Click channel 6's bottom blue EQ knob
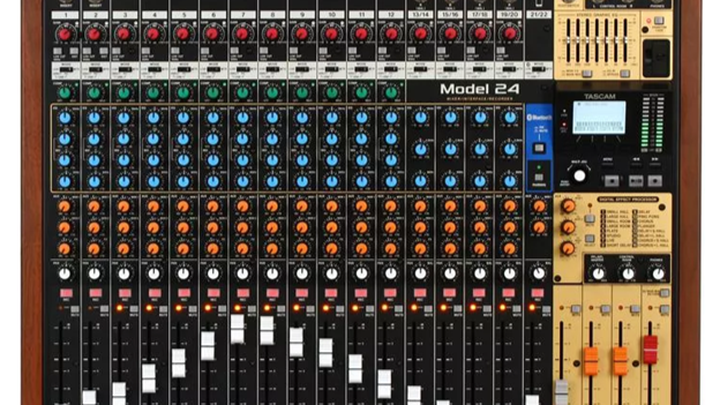The height and width of the screenshot is (405, 720). pyautogui.click(x=213, y=181)
